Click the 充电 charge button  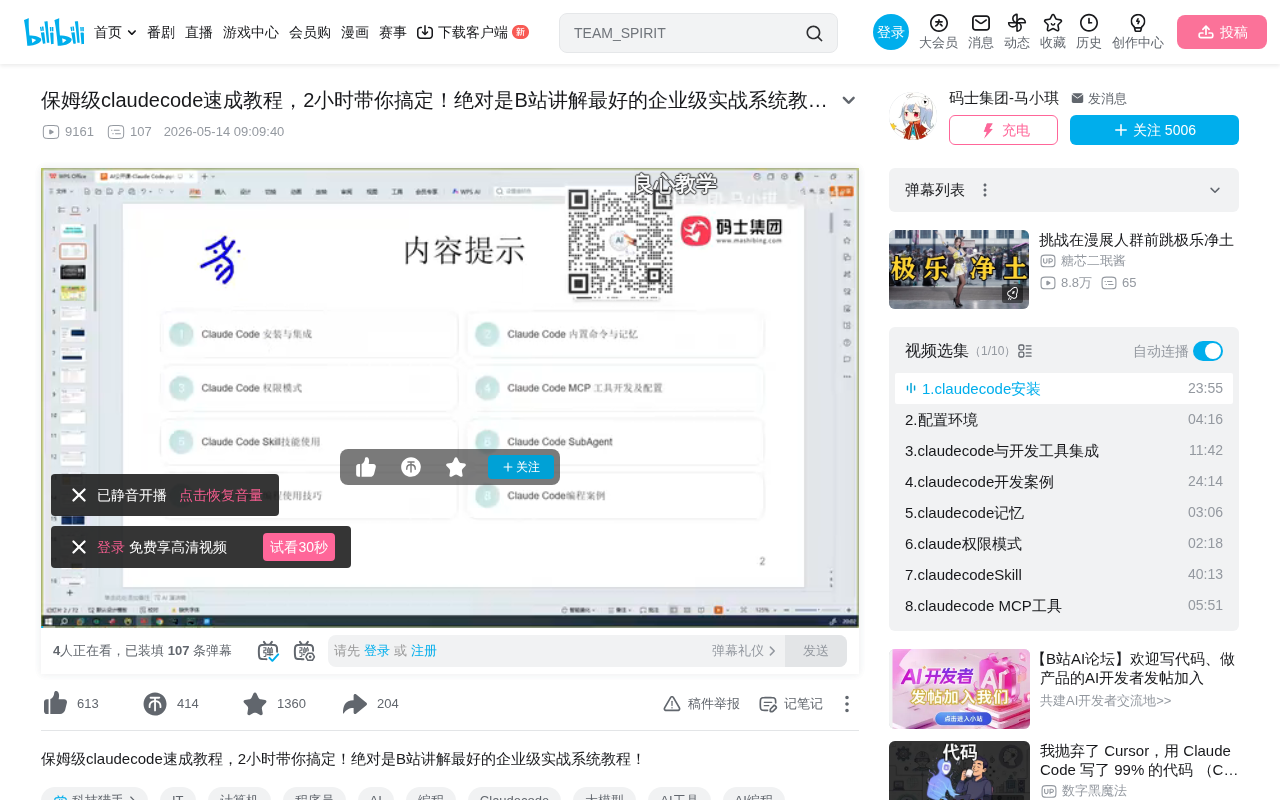pos(1003,130)
